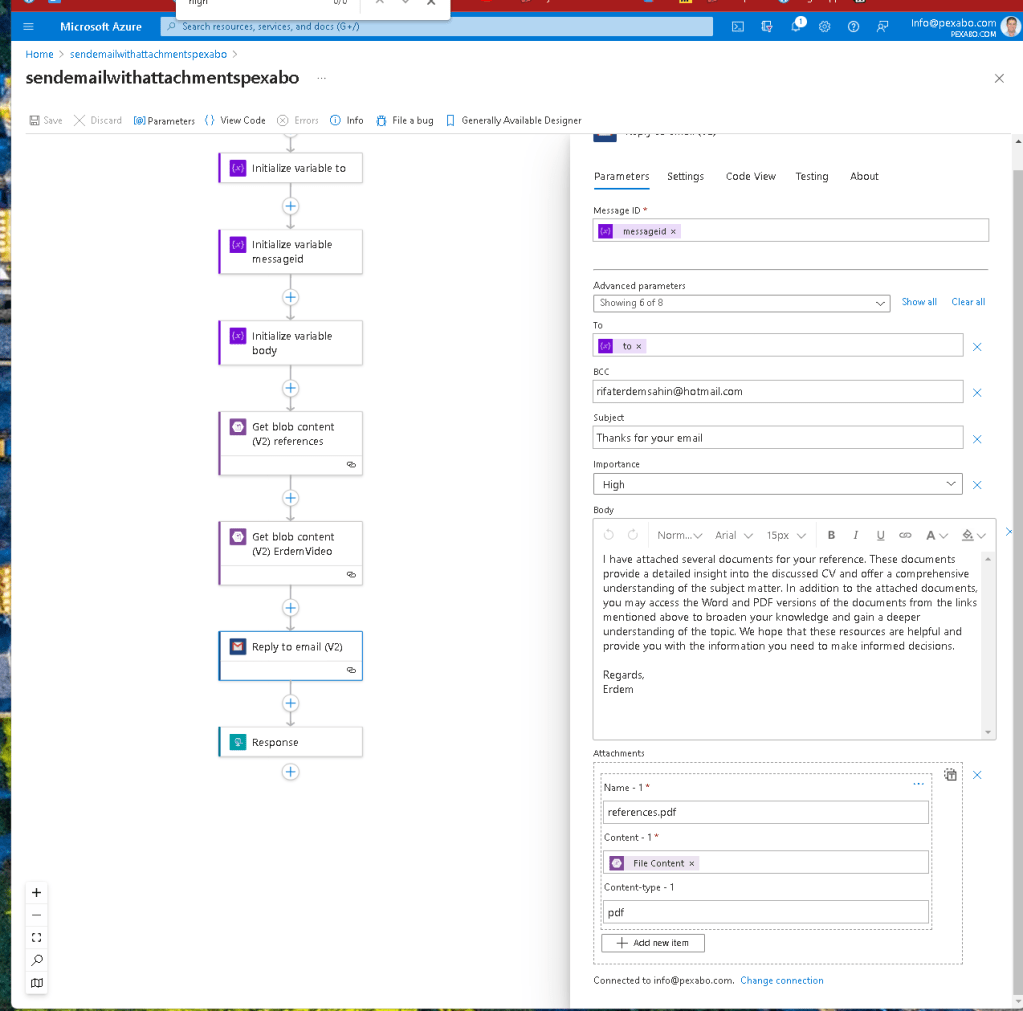This screenshot has width=1023, height=1011.
Task: Open the Arial font family dropdown
Action: [733, 535]
